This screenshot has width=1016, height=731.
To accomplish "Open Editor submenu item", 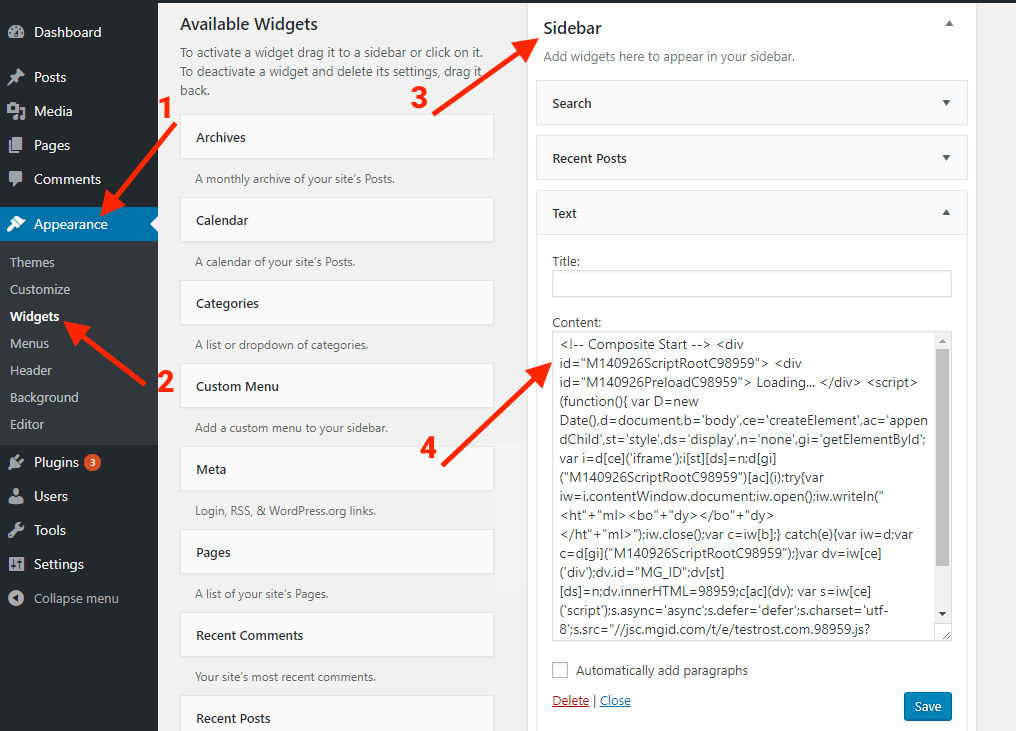I will point(27,424).
